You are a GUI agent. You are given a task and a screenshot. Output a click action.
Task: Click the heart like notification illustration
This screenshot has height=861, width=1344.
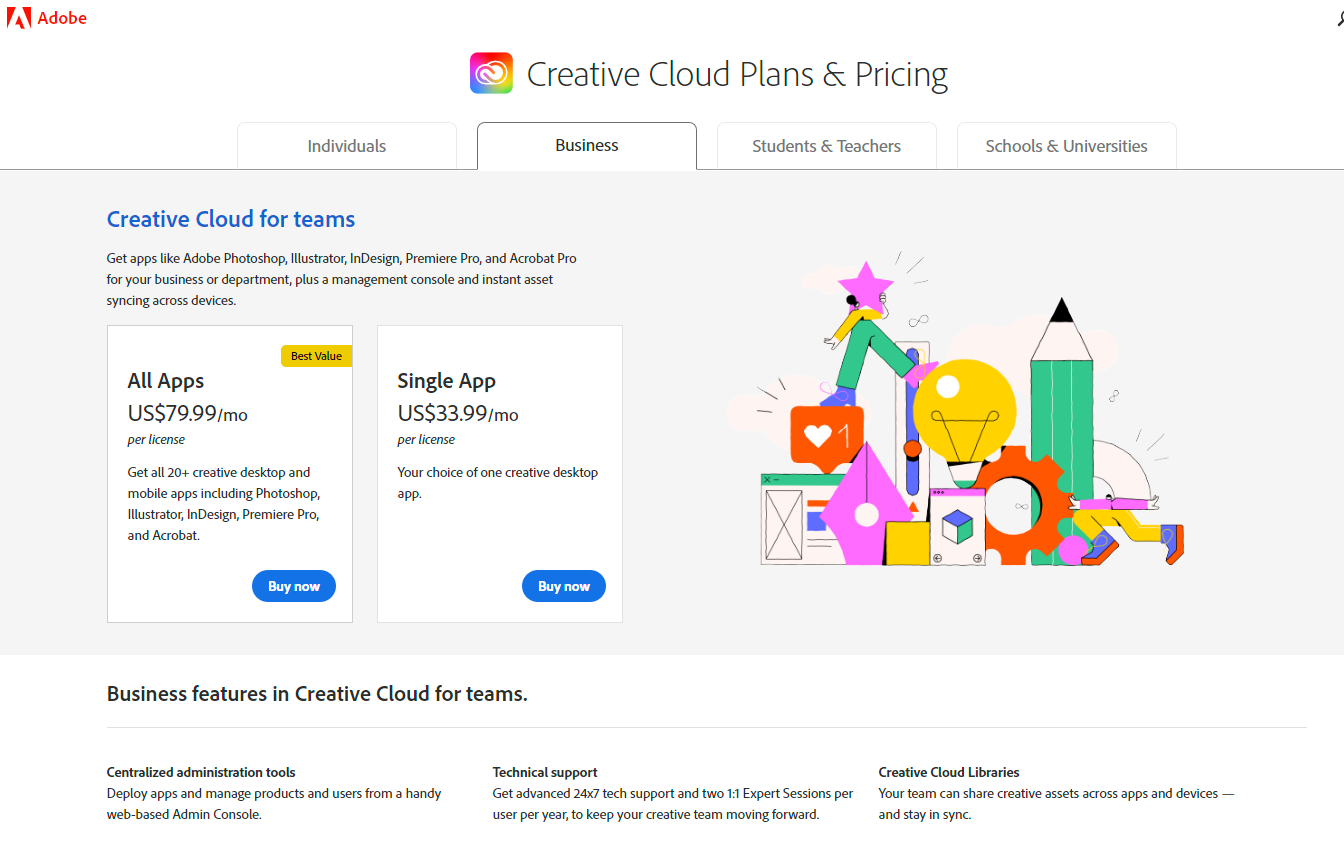point(826,436)
